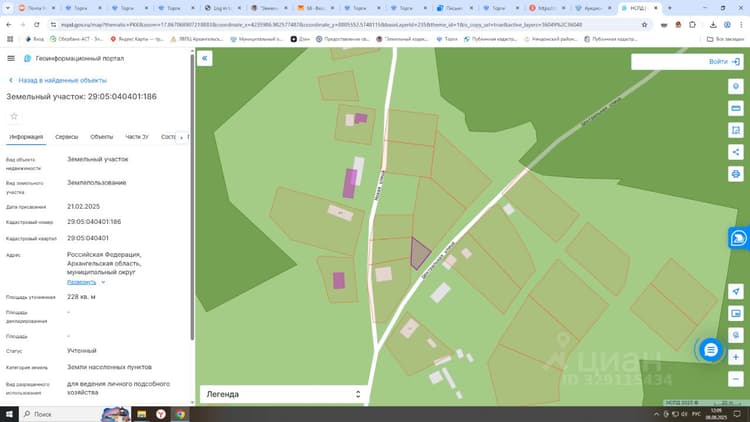Activate the ruler distance tool
The height and width of the screenshot is (422, 750).
(736, 108)
